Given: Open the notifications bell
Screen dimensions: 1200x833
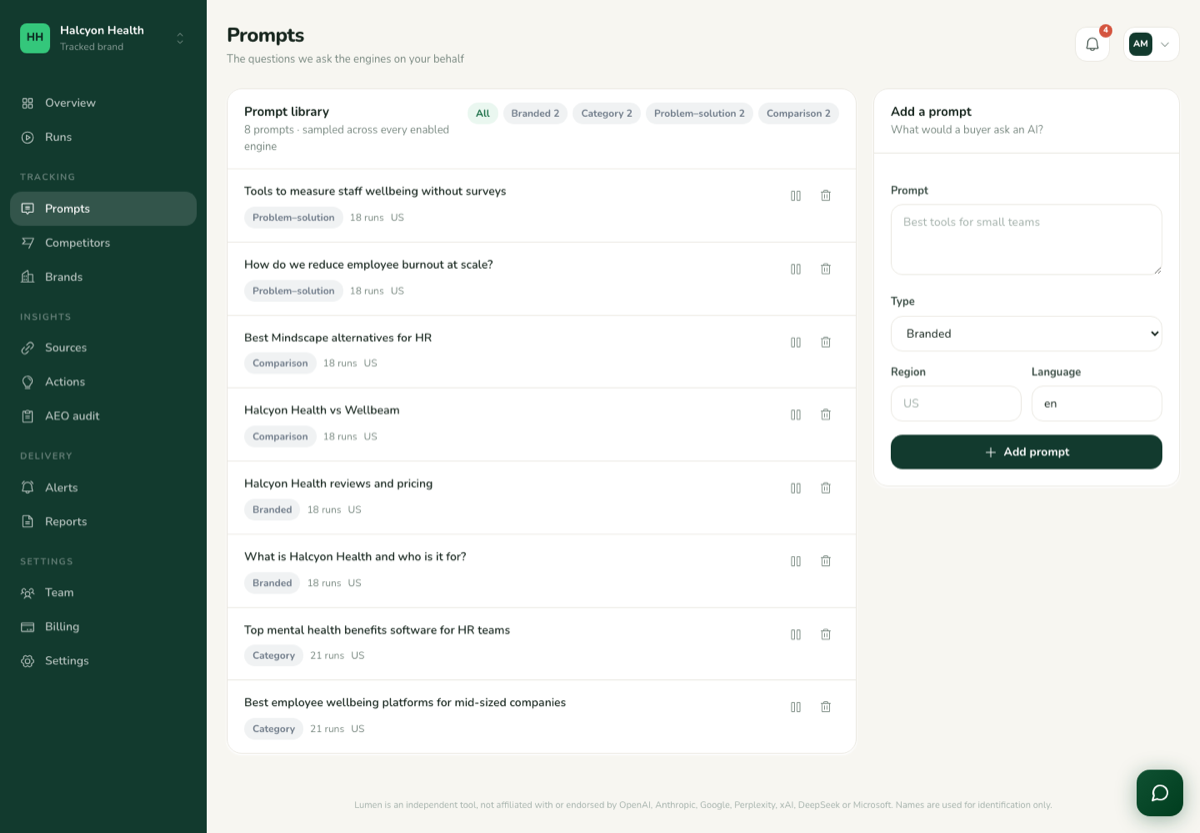Looking at the screenshot, I should [x=1092, y=44].
